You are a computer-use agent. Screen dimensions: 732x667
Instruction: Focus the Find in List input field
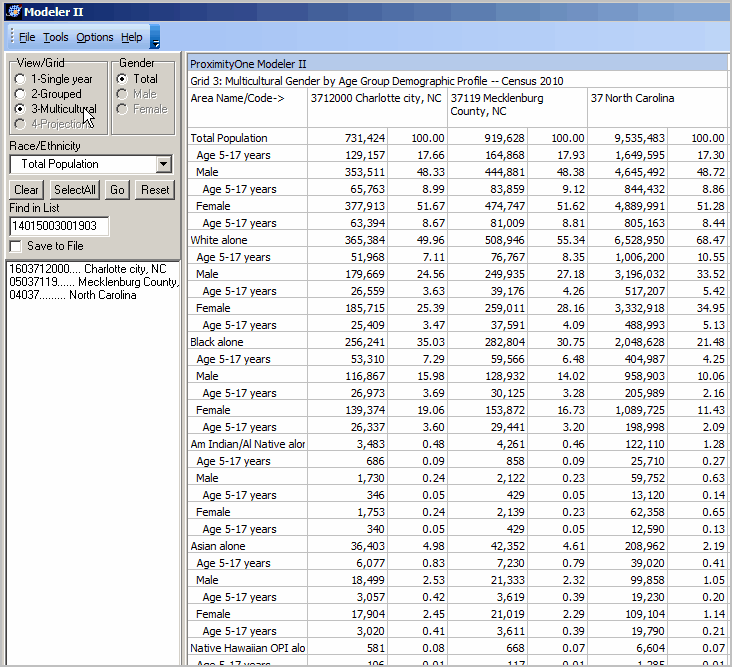click(59, 226)
